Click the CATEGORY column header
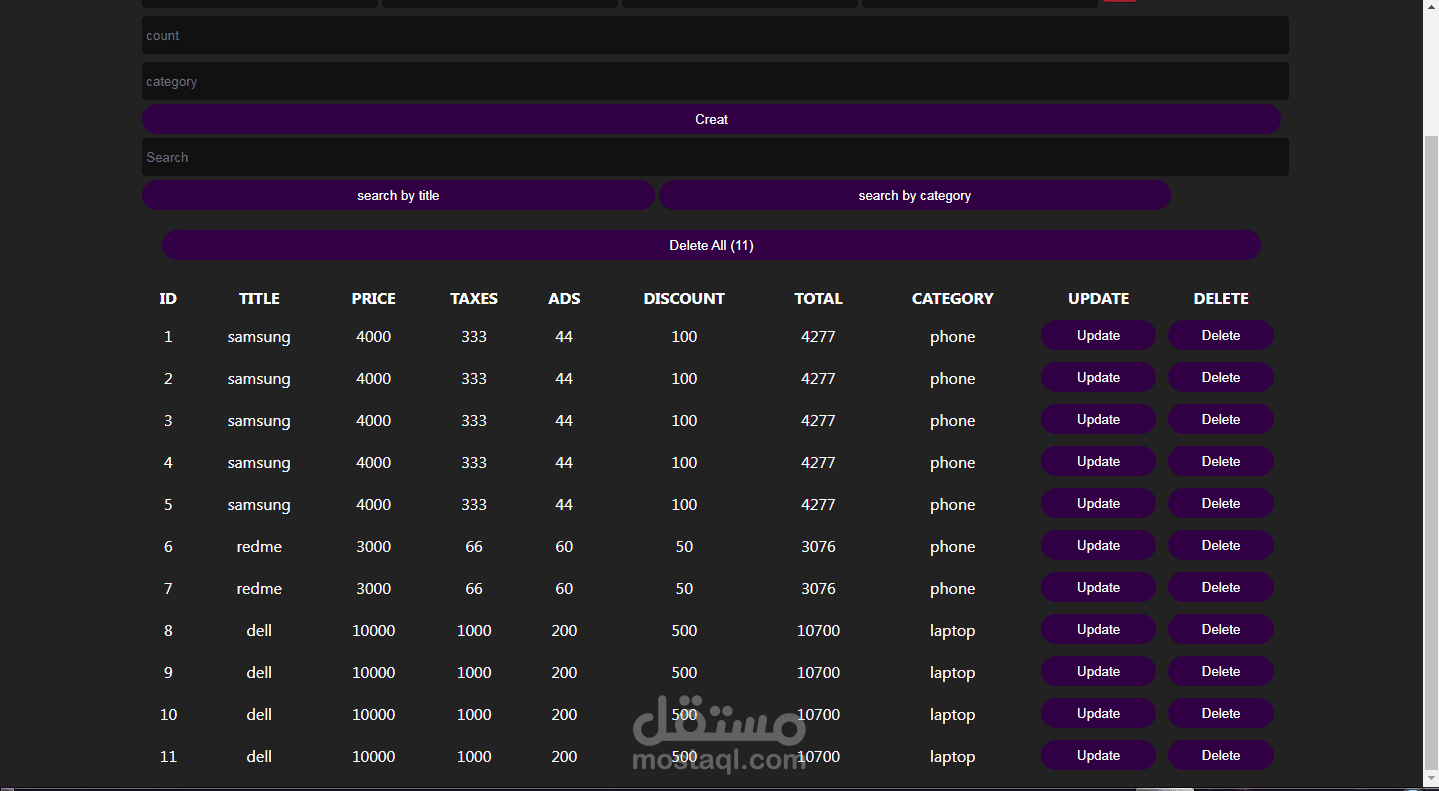 point(952,298)
